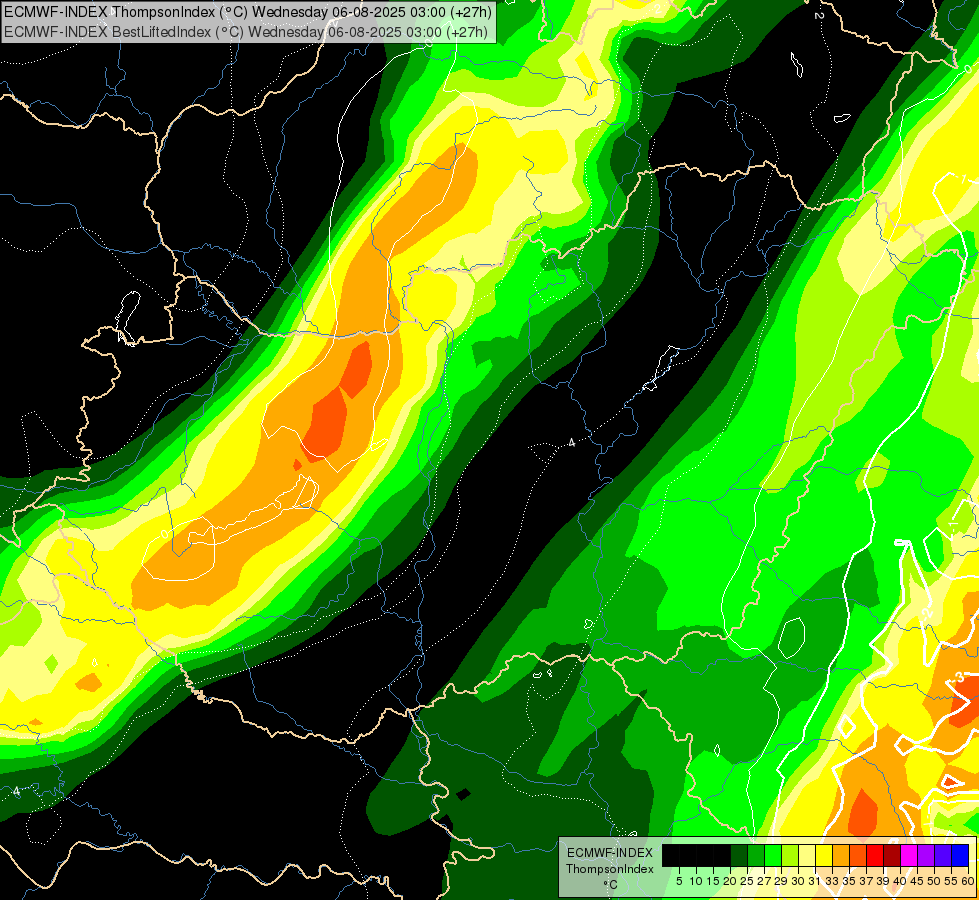Image resolution: width=979 pixels, height=900 pixels.
Task: Click the legend tick value '15'
Action: tap(714, 881)
